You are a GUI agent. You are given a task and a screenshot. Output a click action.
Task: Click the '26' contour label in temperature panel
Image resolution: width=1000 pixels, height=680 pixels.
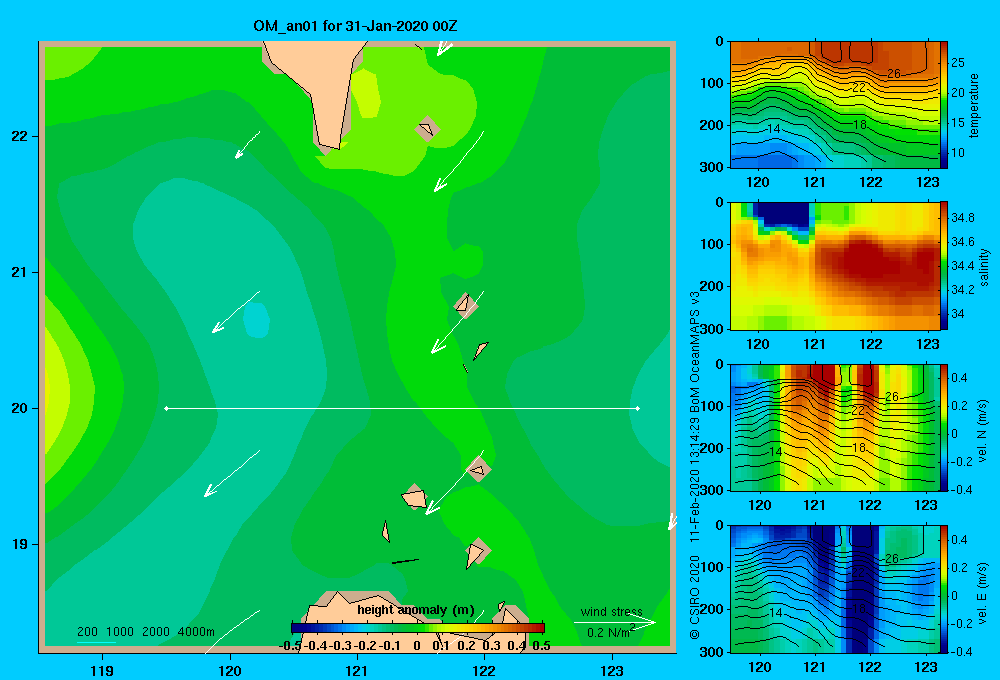(893, 73)
